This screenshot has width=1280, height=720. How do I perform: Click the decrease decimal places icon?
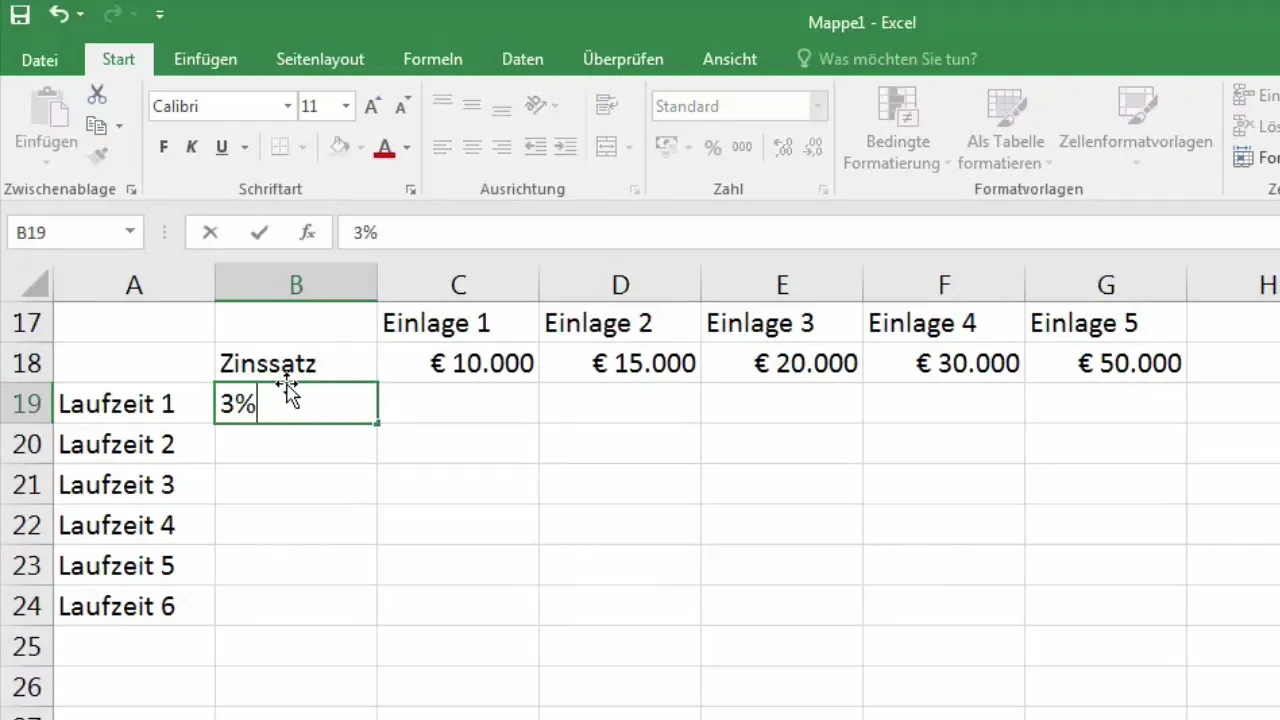(811, 147)
